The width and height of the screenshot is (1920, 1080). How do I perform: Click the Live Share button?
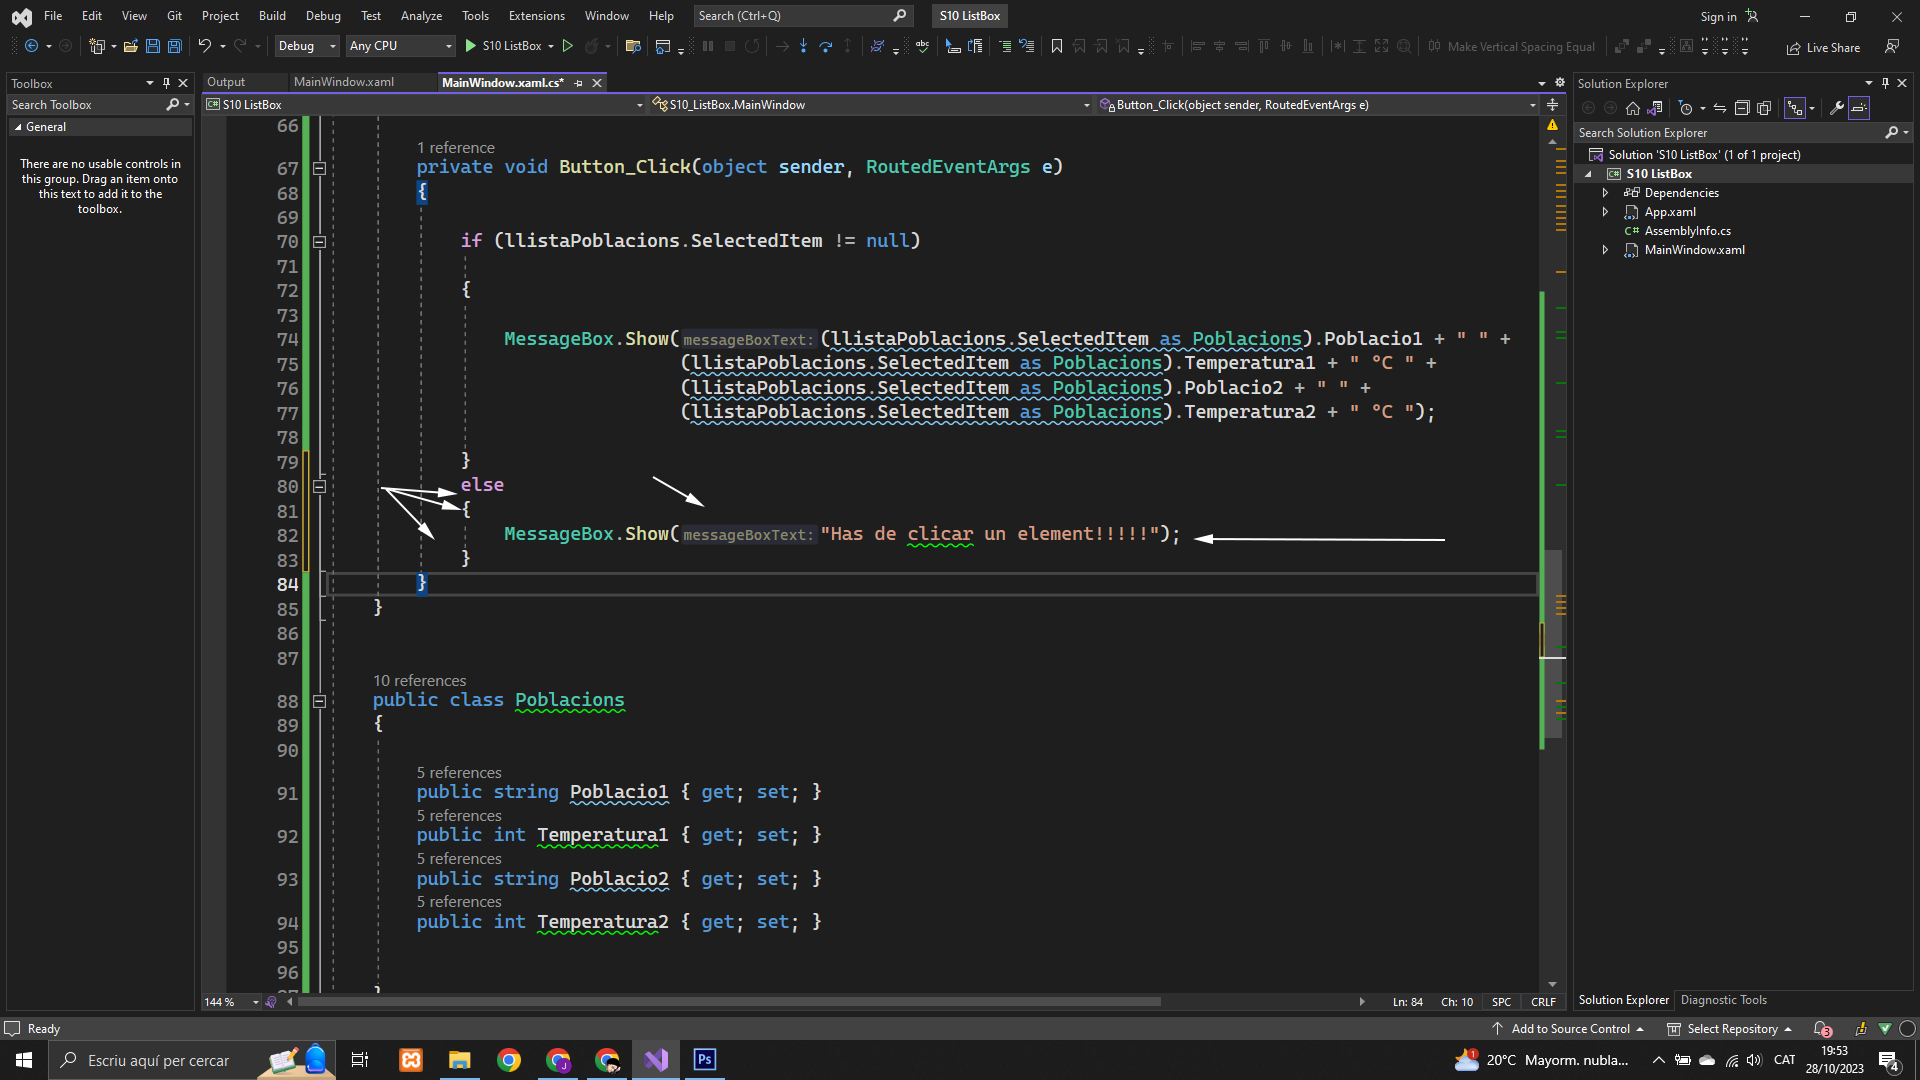[x=1824, y=47]
